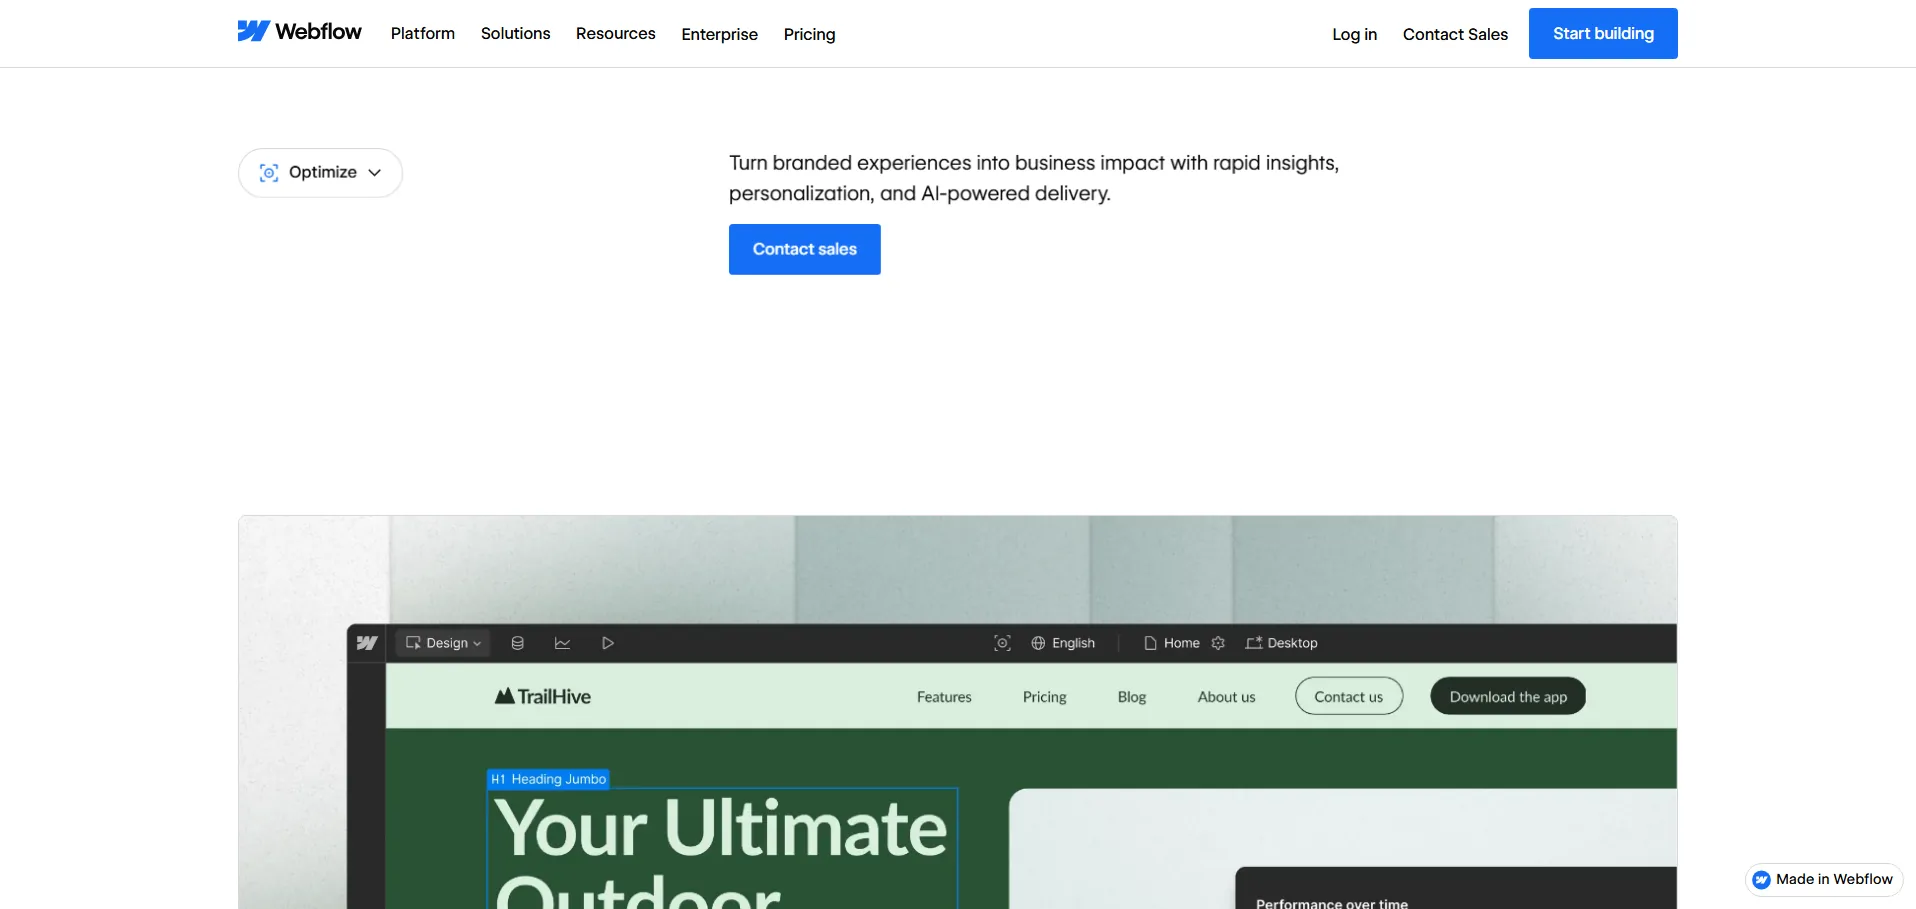Click the Start building button
The width and height of the screenshot is (1916, 909).
tap(1602, 34)
